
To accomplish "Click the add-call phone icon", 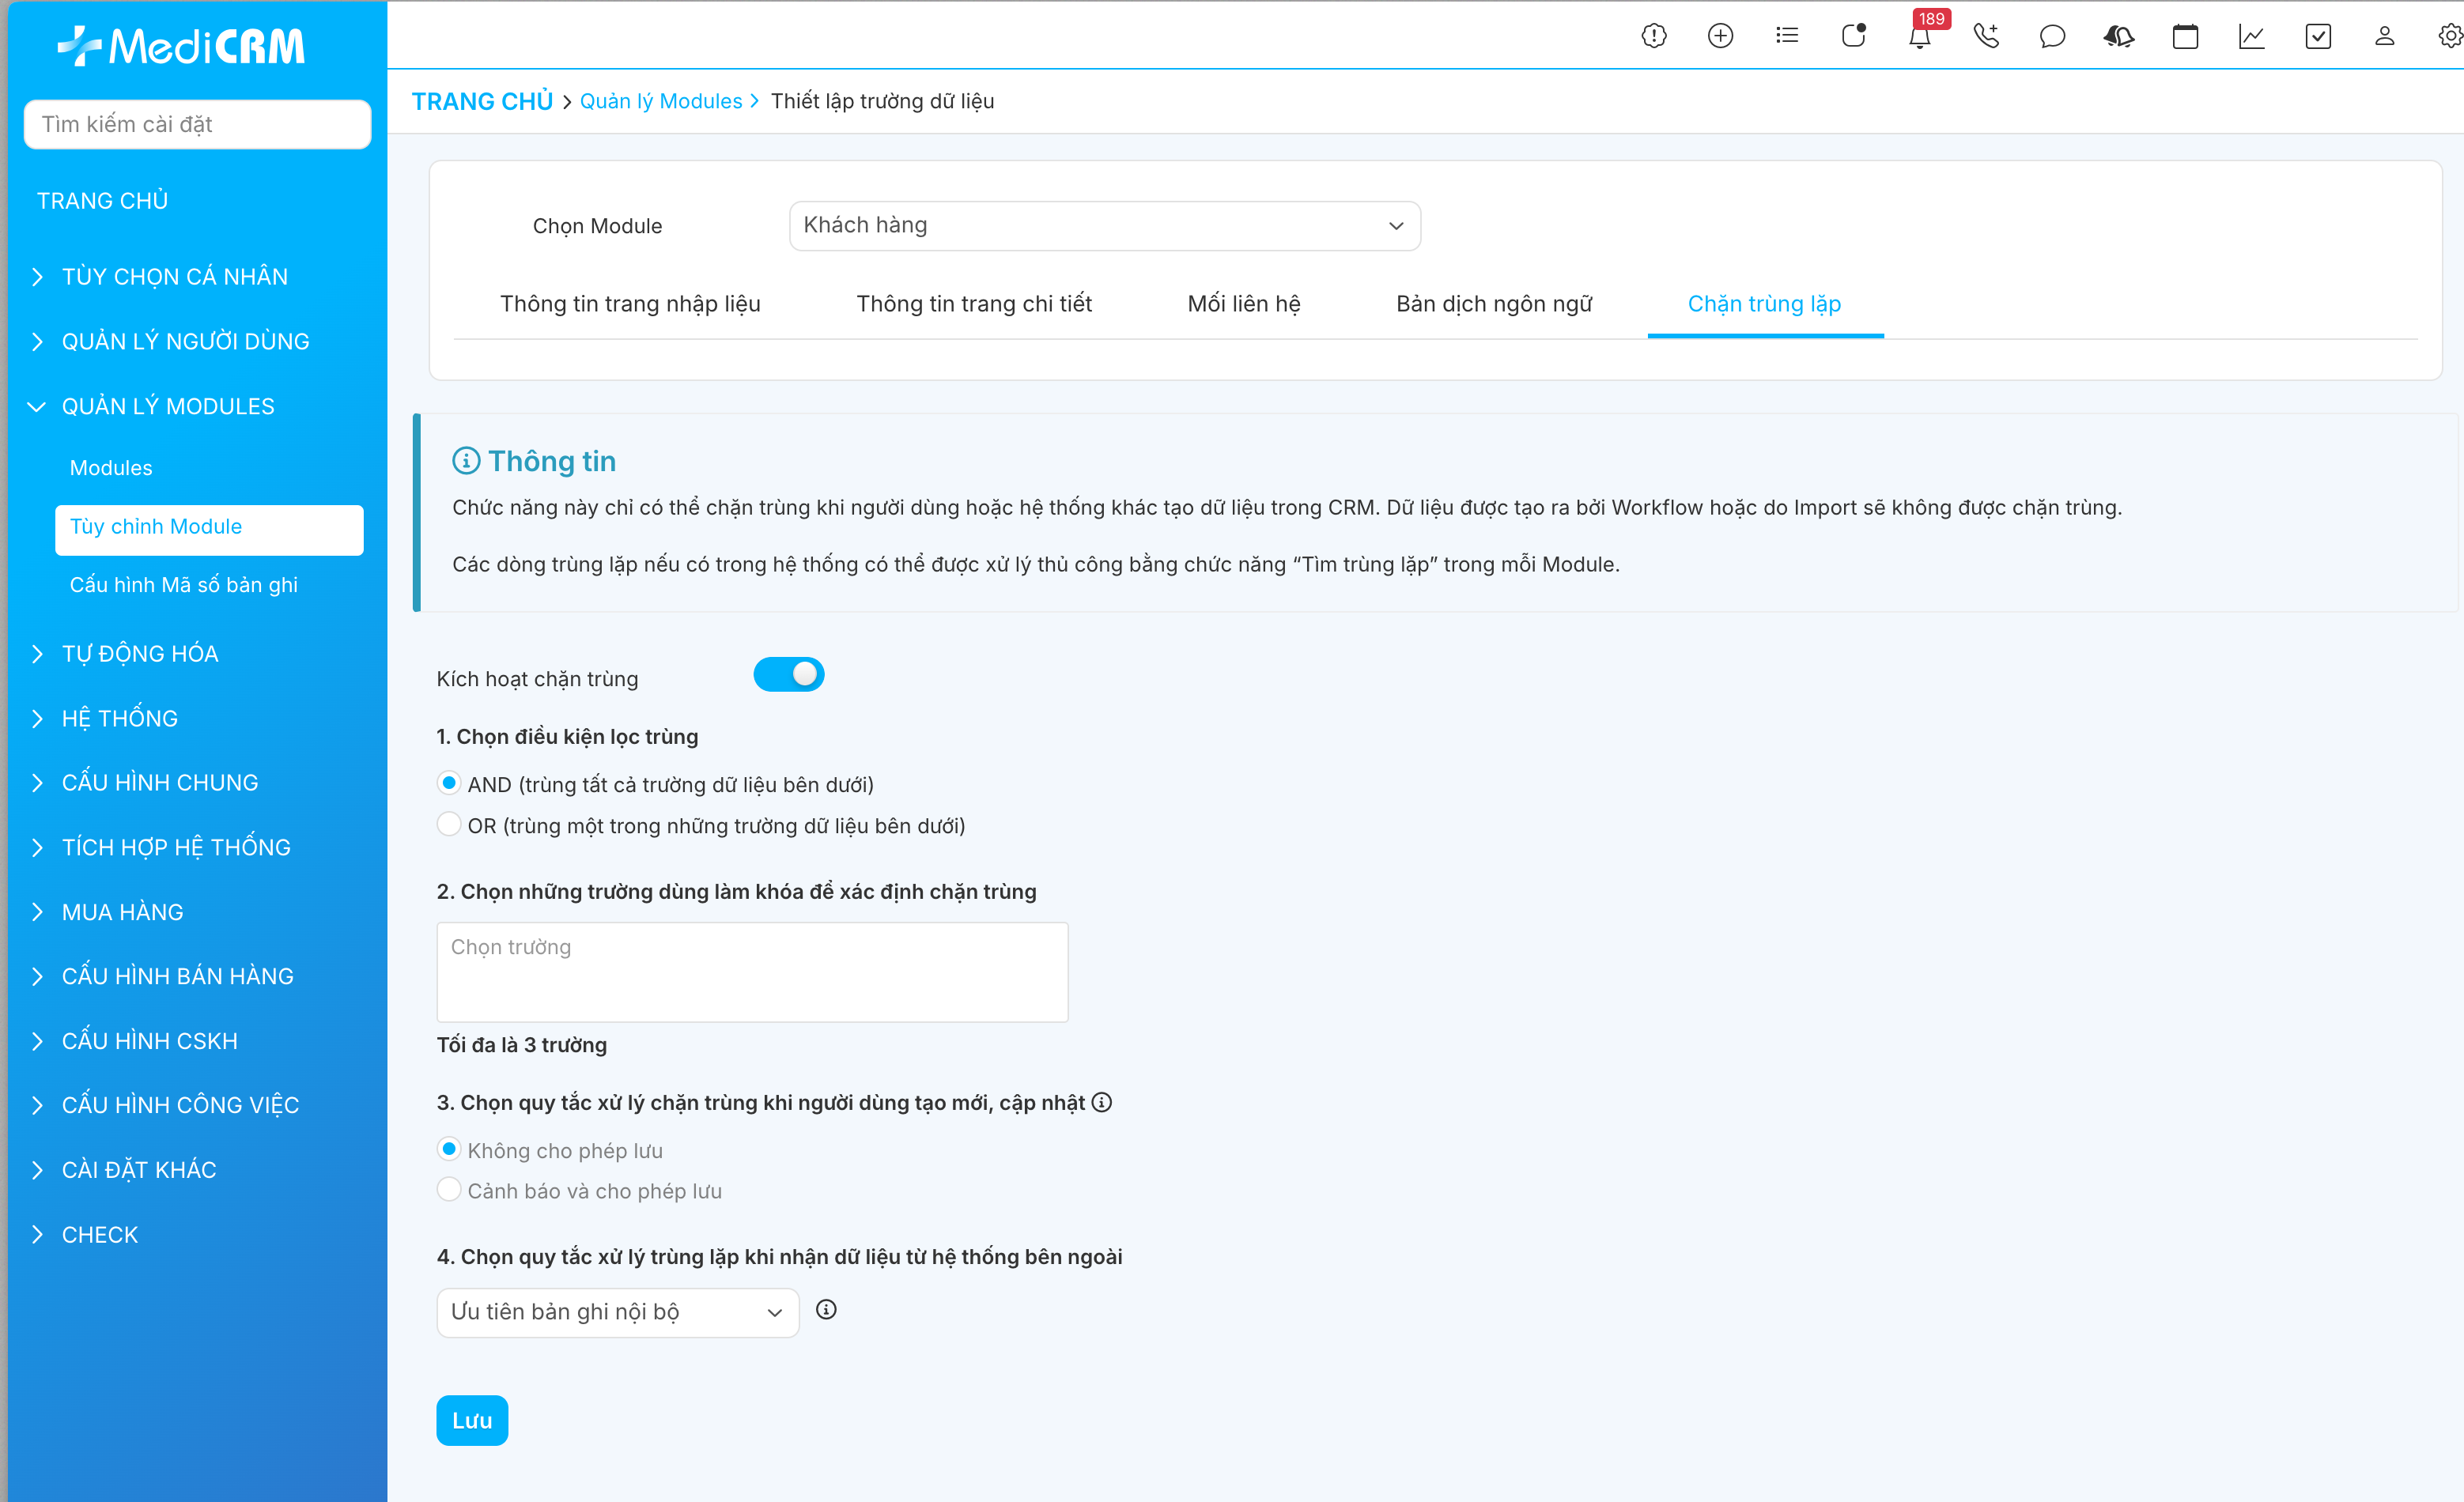I will [1986, 37].
